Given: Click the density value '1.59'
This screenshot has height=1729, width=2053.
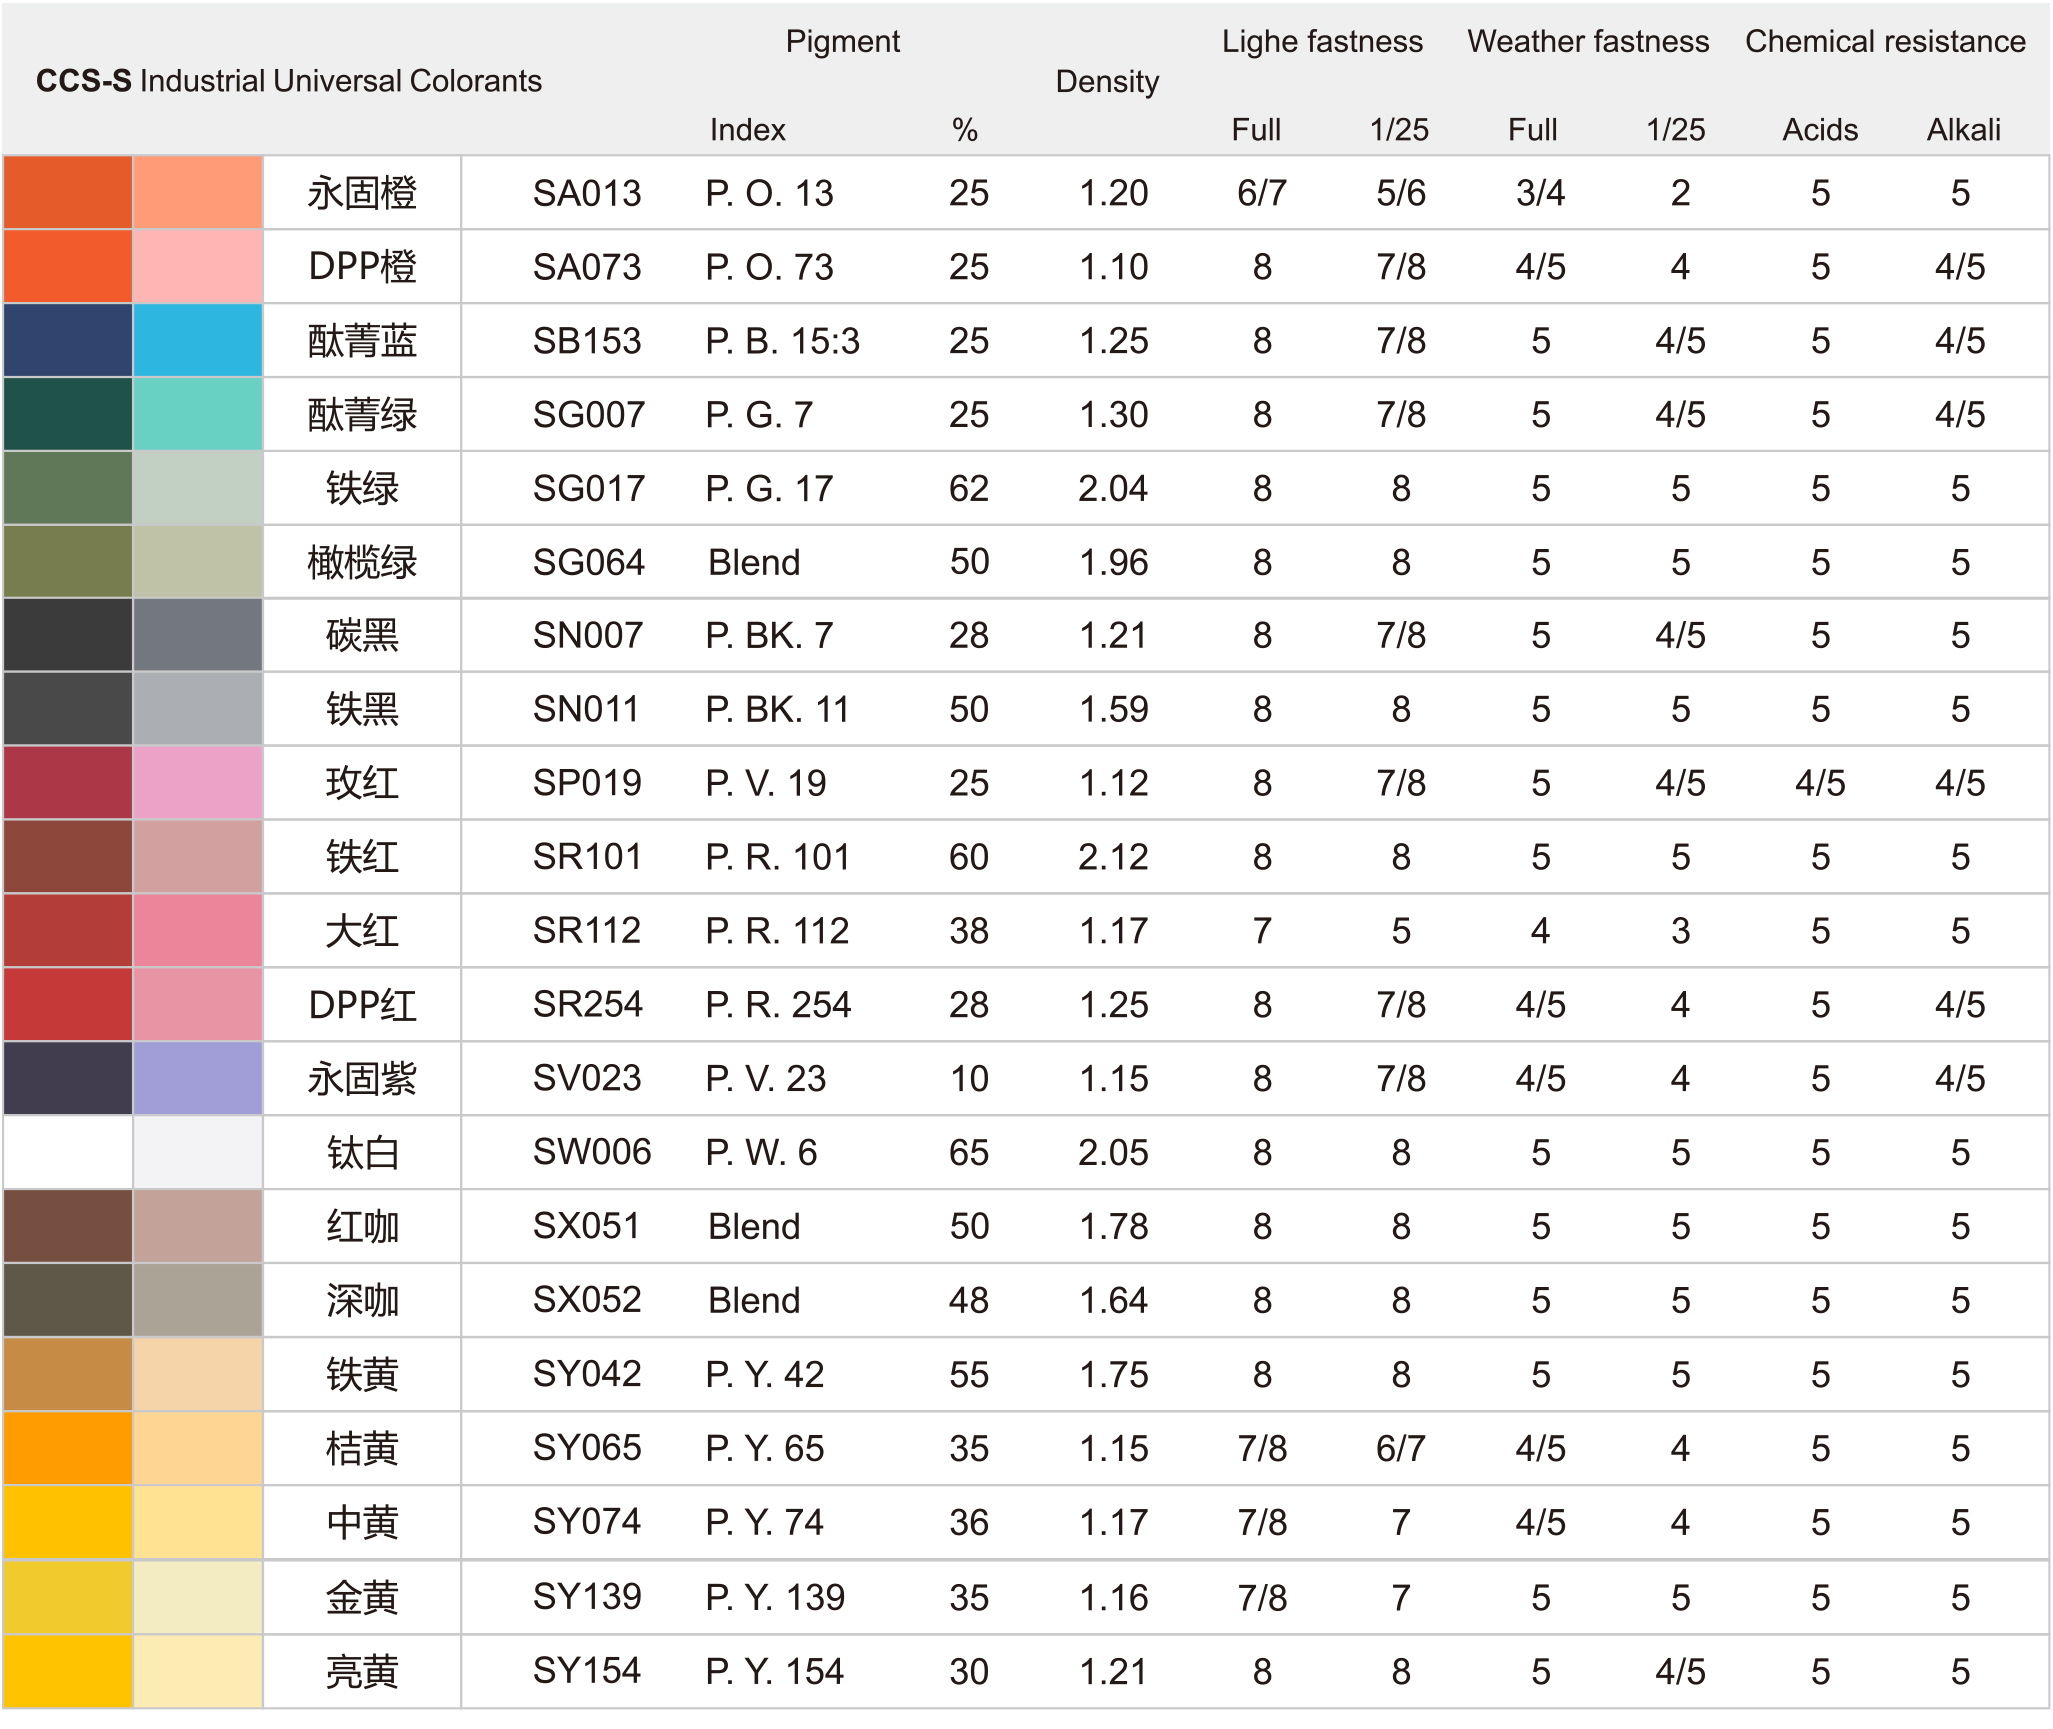Looking at the screenshot, I should point(1113,709).
